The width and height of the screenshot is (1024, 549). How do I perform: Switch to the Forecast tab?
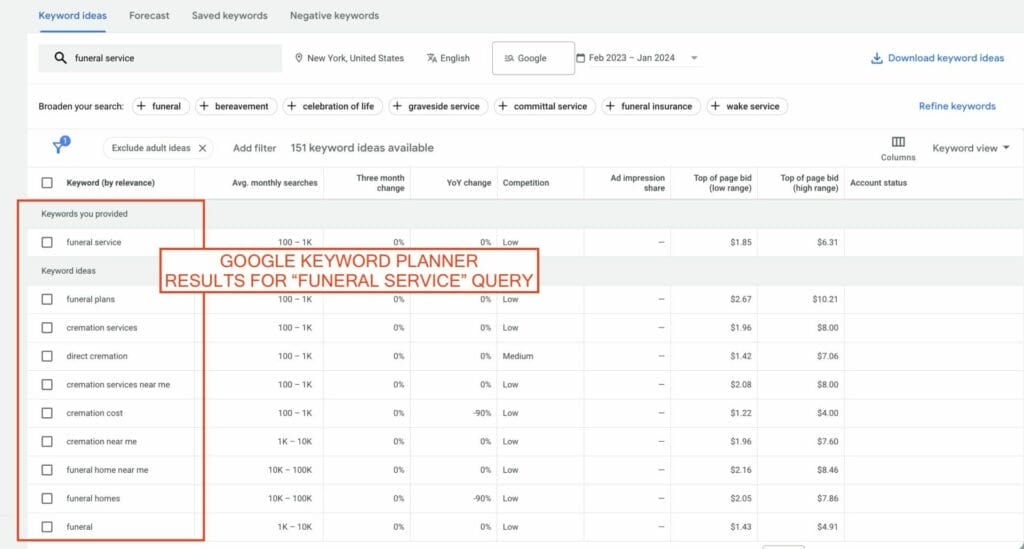149,16
